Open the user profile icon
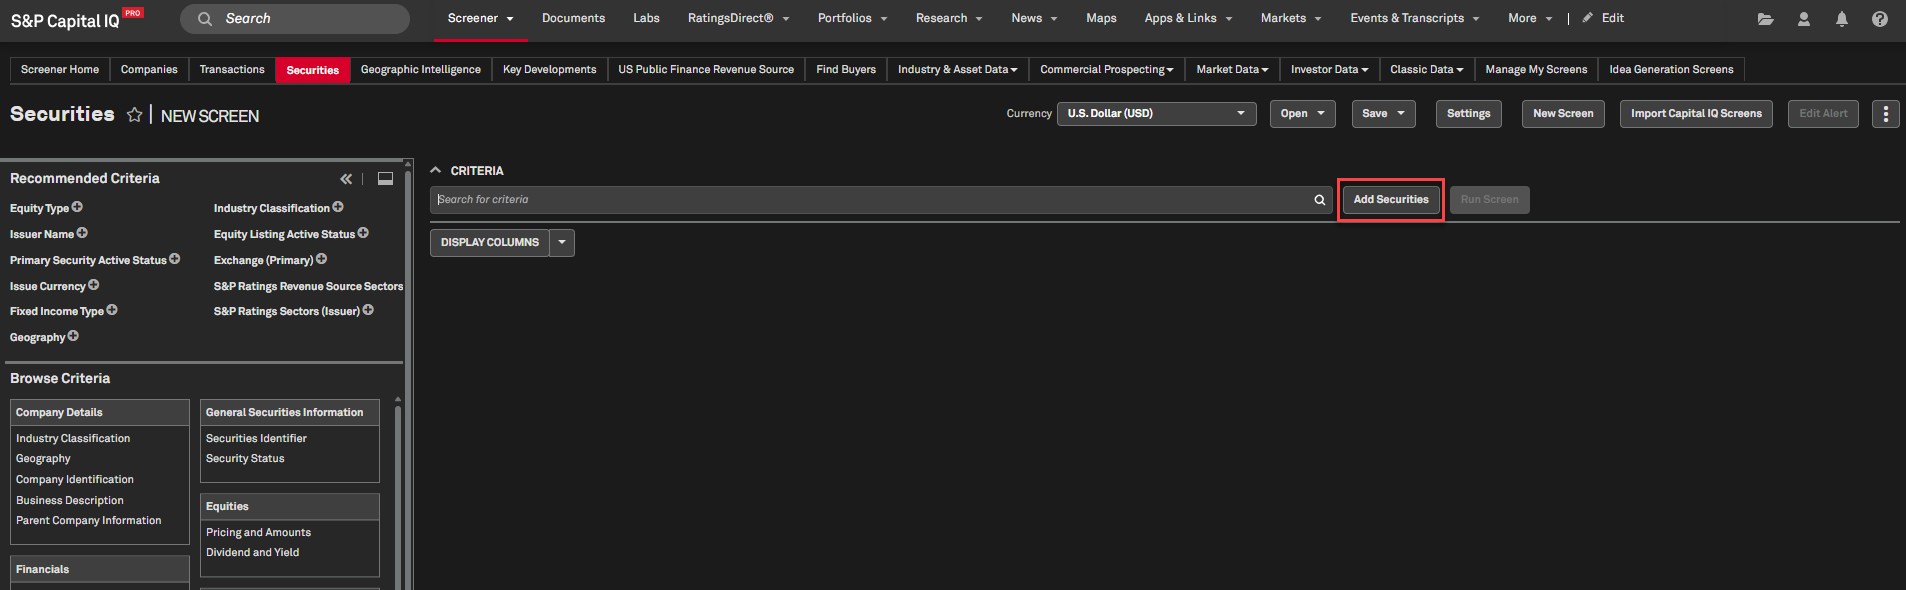 pyautogui.click(x=1804, y=19)
